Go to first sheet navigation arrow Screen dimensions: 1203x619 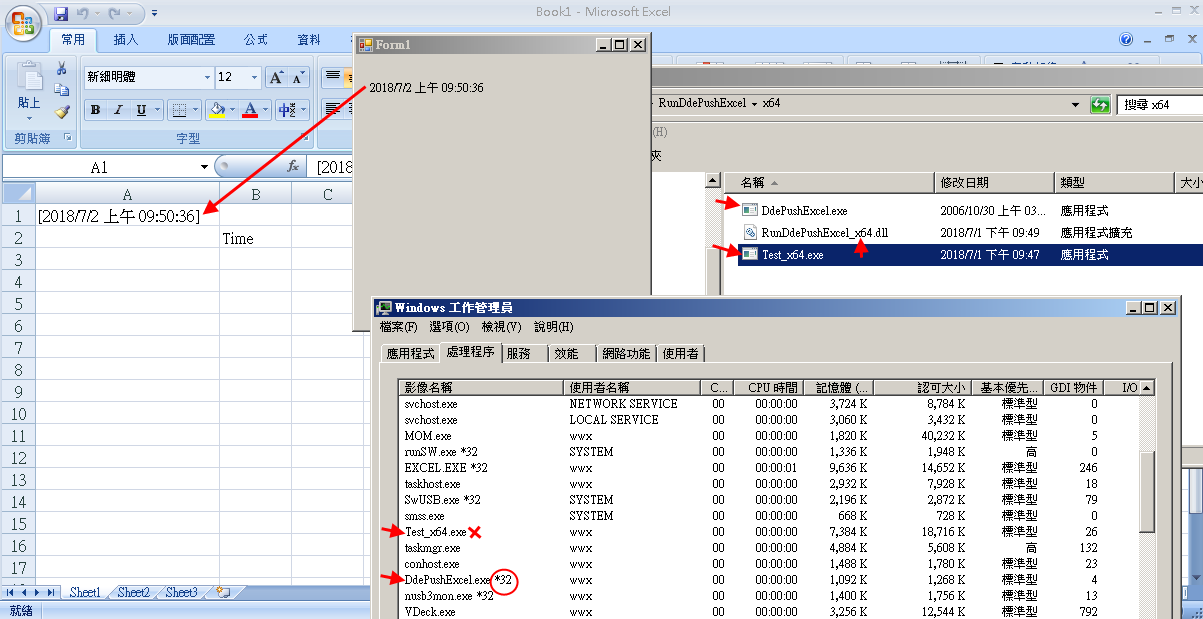point(10,592)
